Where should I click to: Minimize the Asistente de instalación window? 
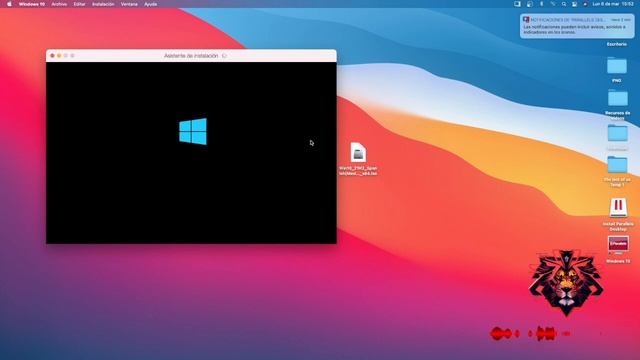59,56
